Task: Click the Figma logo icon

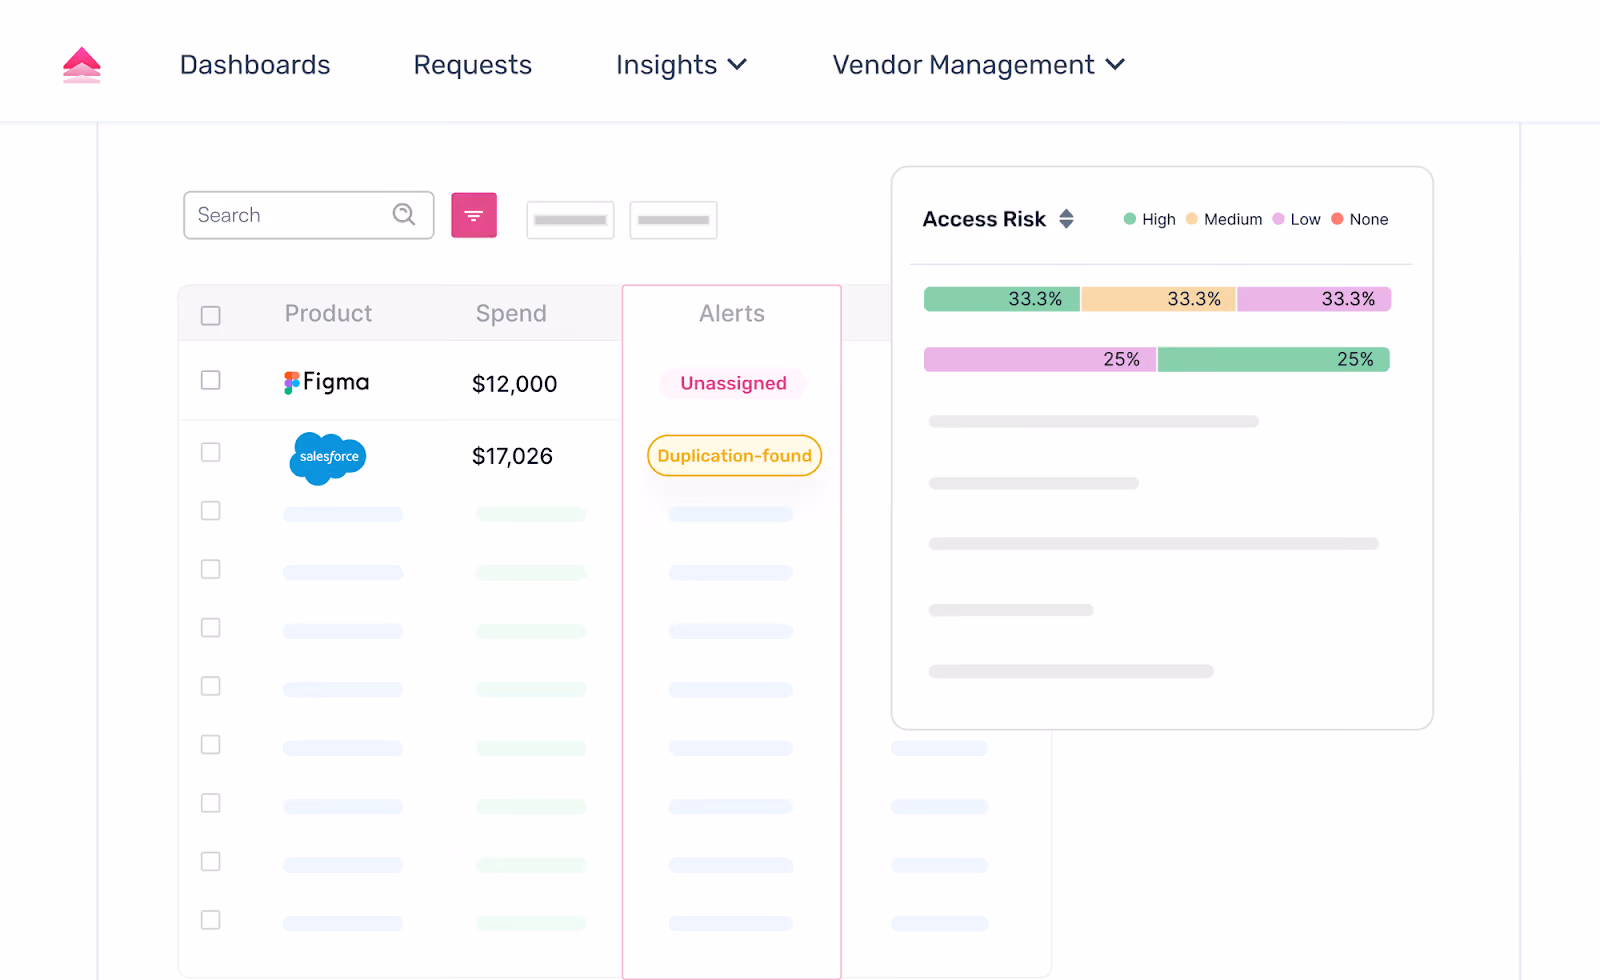Action: [292, 383]
